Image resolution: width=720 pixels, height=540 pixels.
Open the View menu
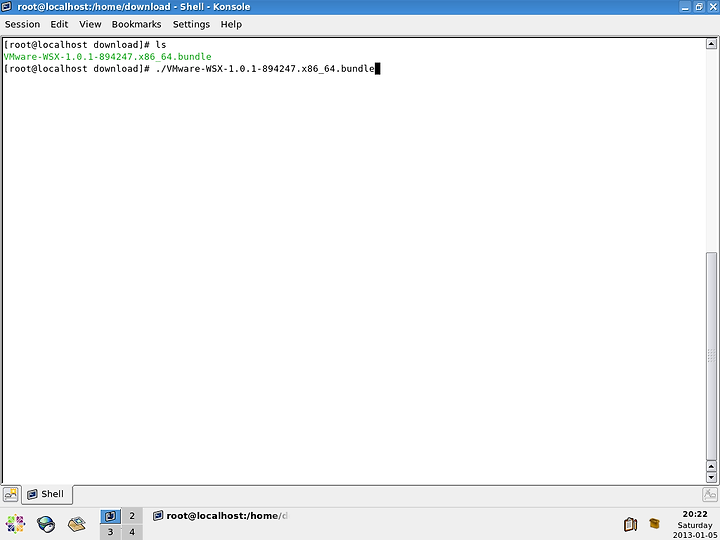[x=90, y=24]
